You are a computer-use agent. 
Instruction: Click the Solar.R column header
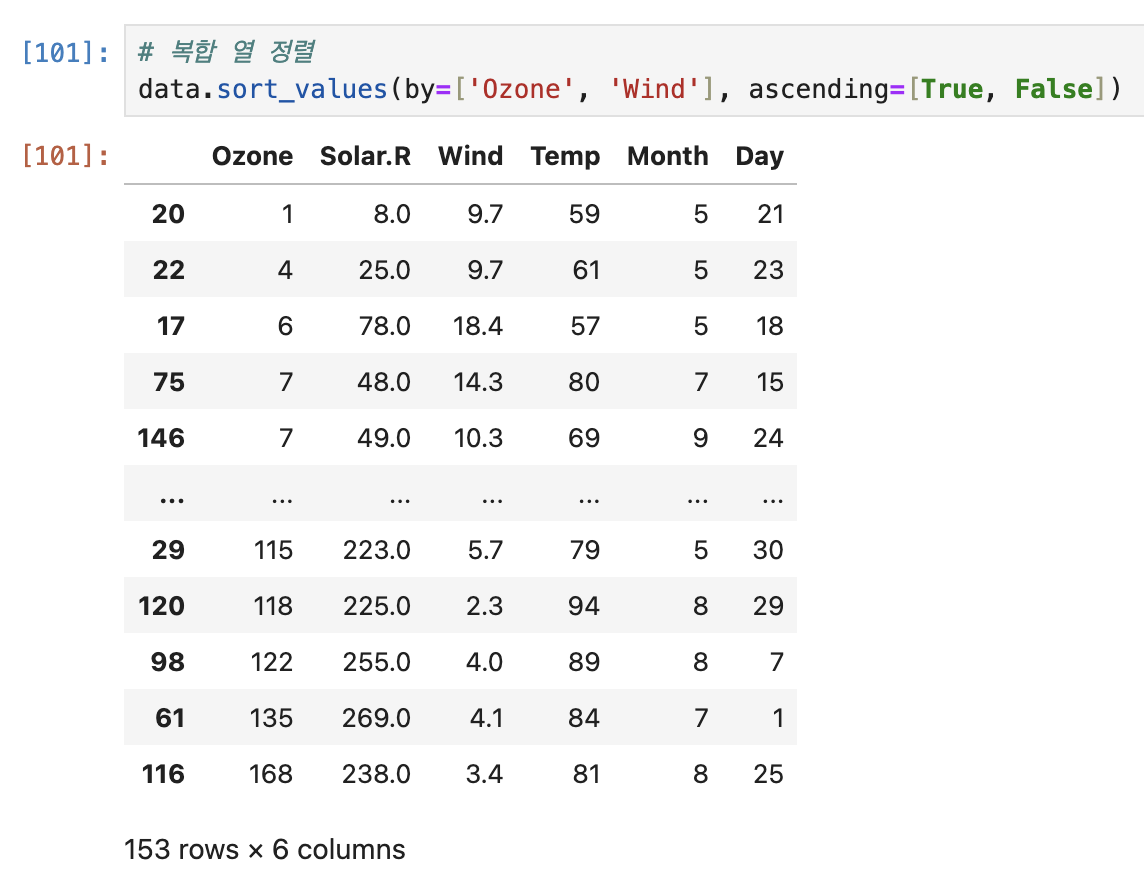[366, 156]
